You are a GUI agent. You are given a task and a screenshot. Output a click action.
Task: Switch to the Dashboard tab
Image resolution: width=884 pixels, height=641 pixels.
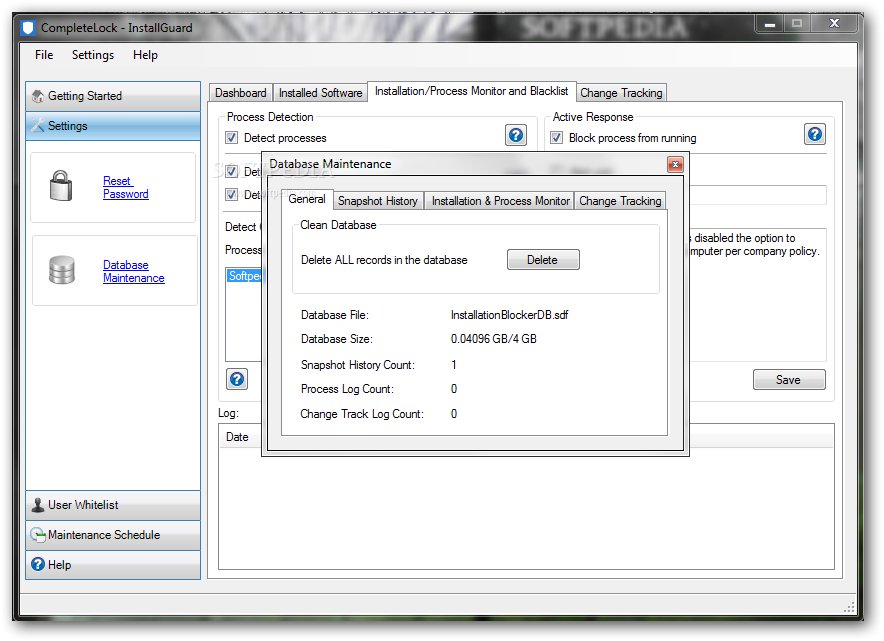coord(241,92)
